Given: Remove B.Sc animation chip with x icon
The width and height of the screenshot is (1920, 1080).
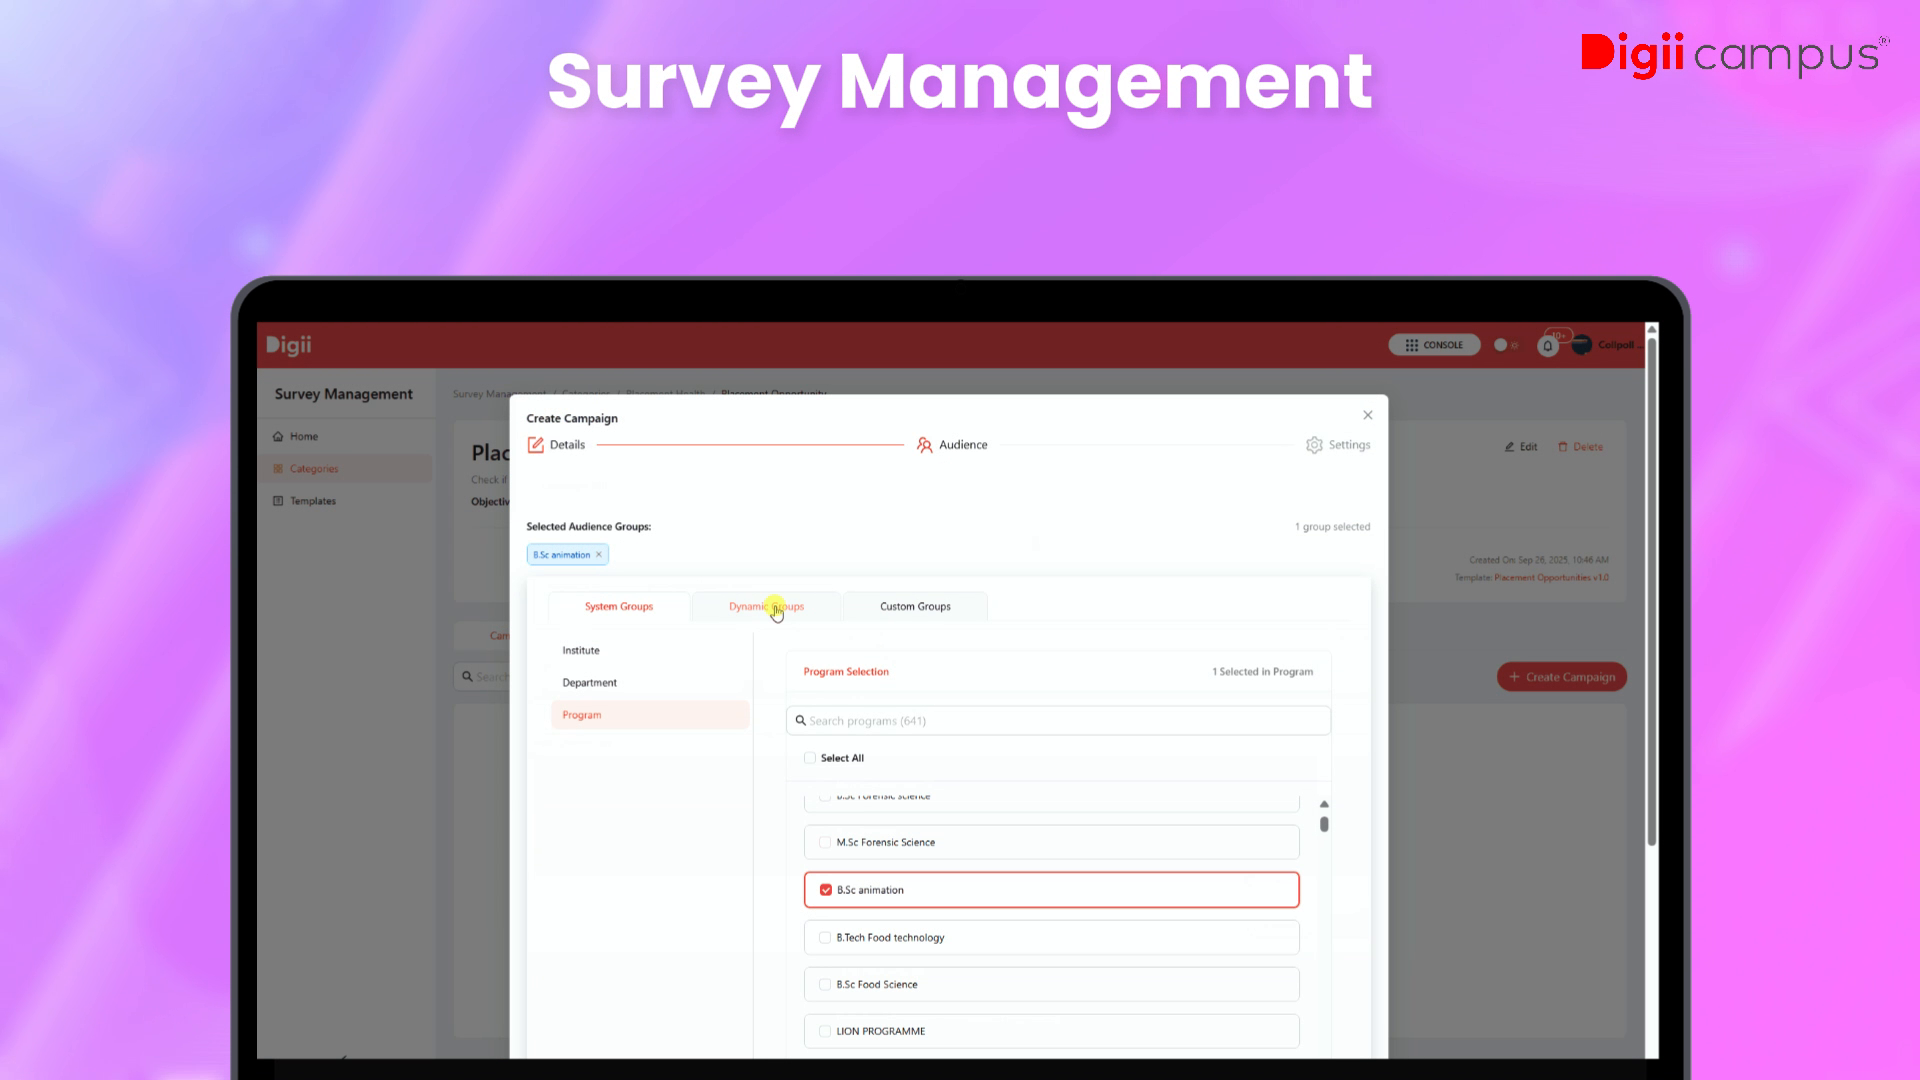Looking at the screenshot, I should pyautogui.click(x=599, y=555).
